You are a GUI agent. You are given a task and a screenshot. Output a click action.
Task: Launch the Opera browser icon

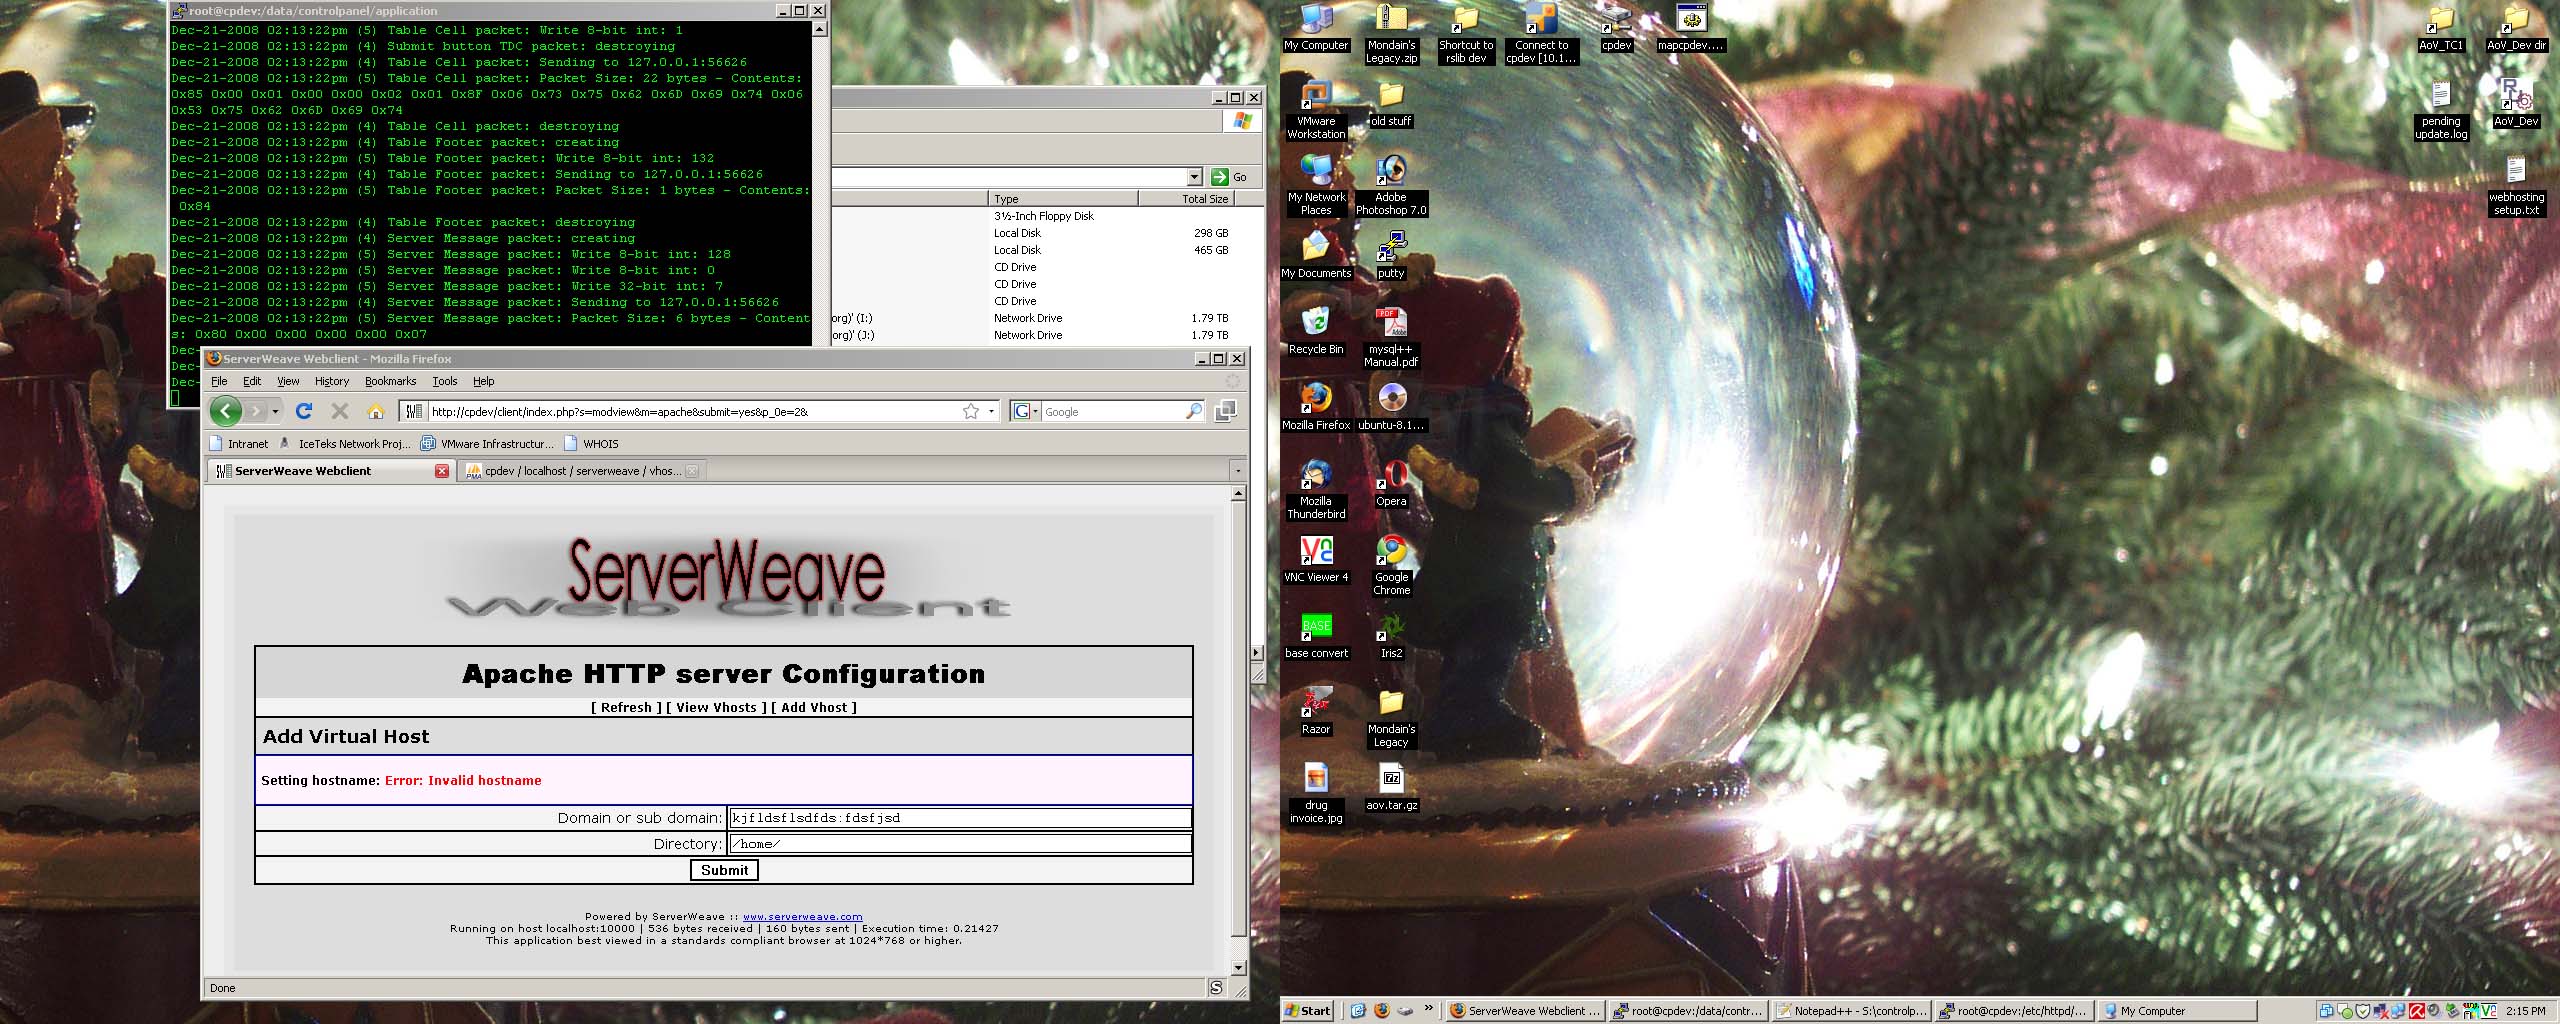(1391, 484)
